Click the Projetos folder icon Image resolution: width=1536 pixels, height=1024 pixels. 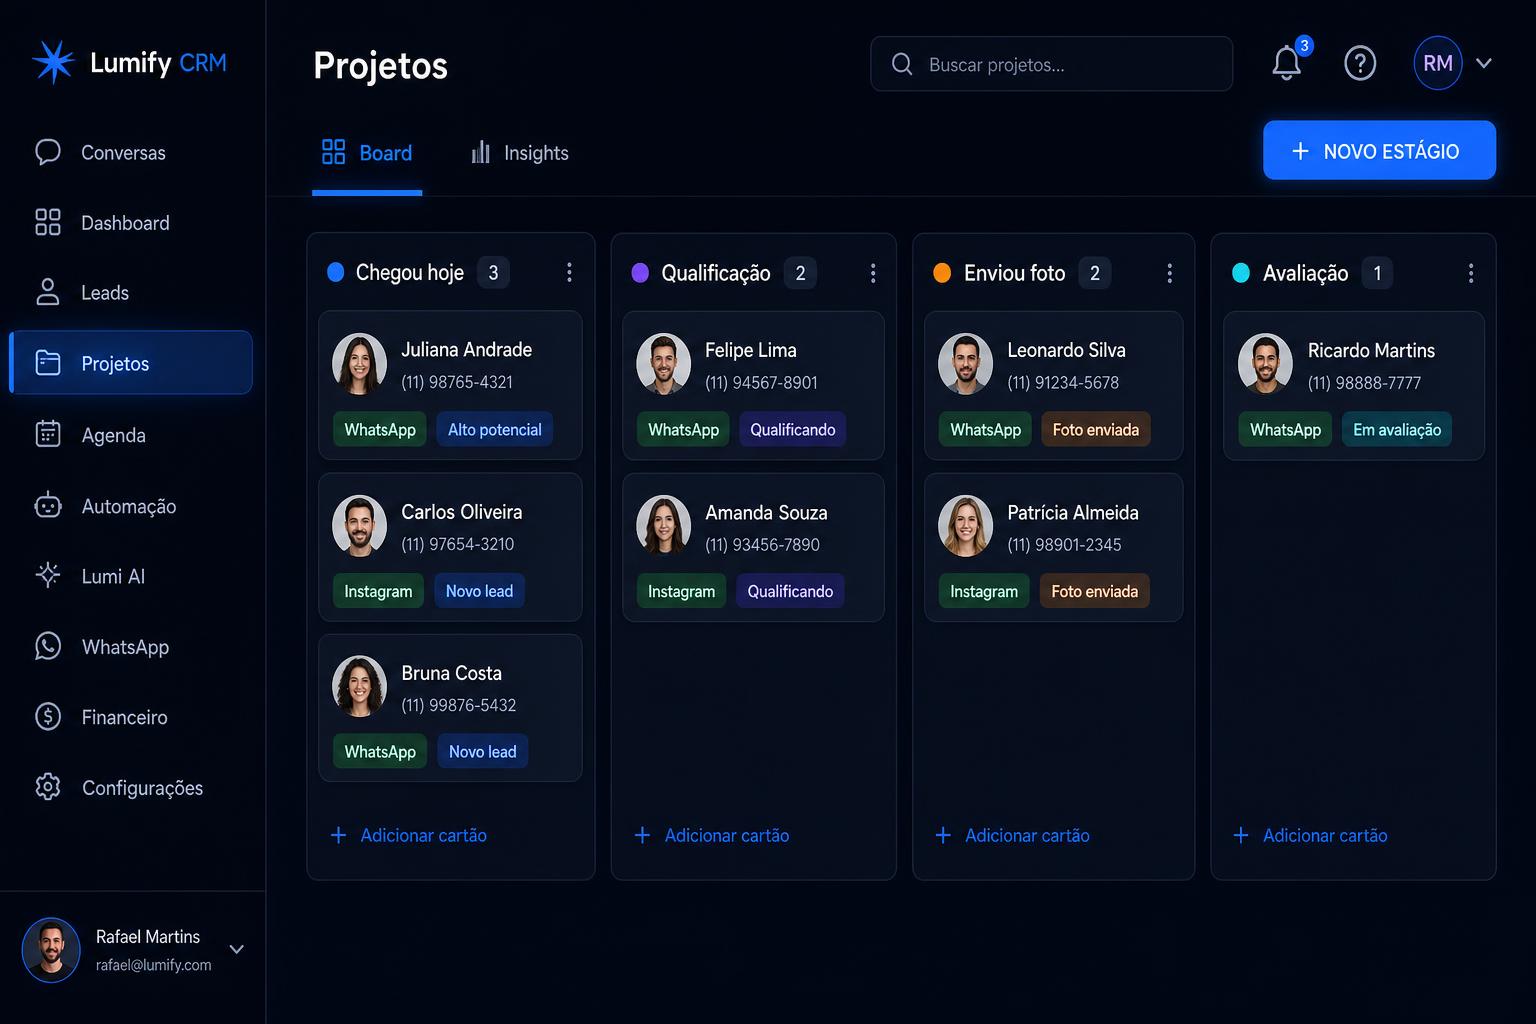[48, 363]
